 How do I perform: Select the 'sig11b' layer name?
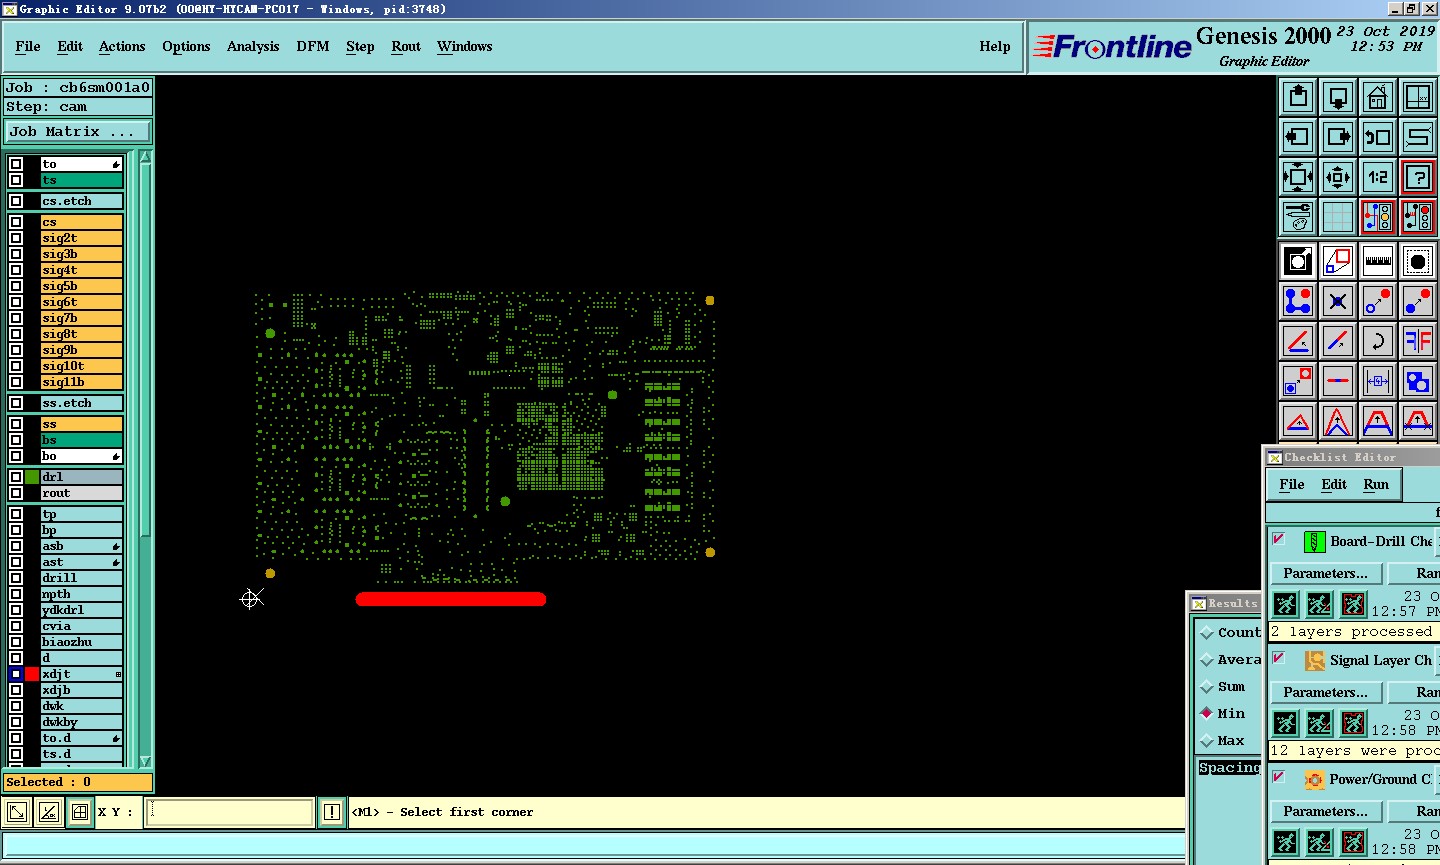pos(82,382)
